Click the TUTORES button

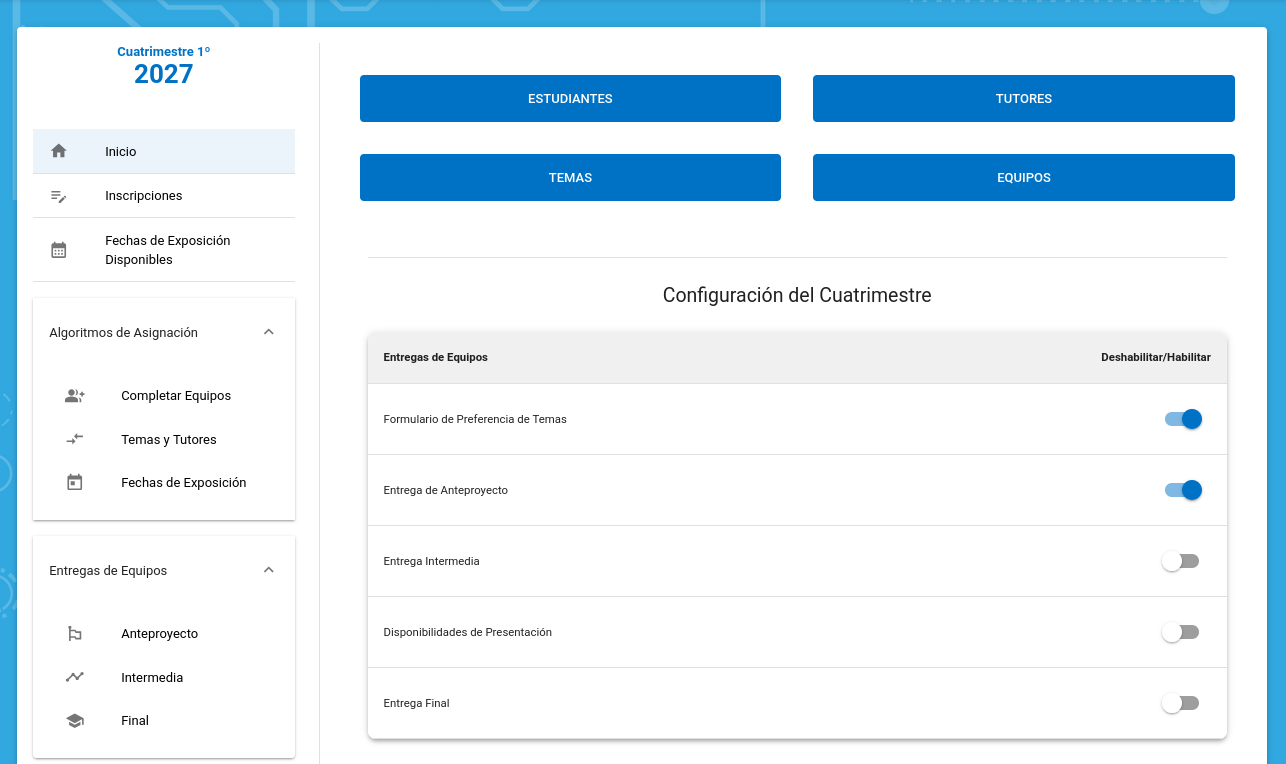(1023, 99)
